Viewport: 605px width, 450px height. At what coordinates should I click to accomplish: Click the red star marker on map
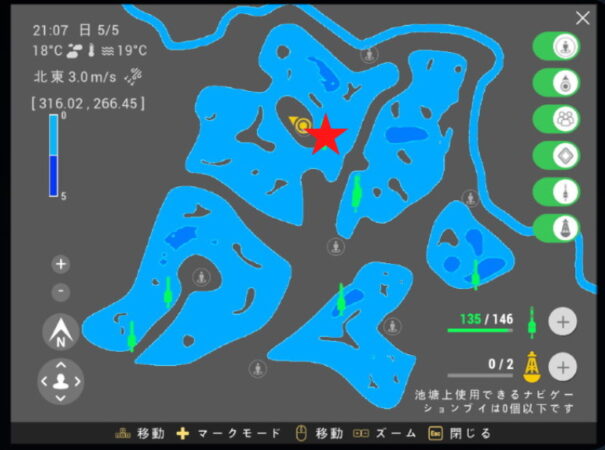[x=324, y=136]
